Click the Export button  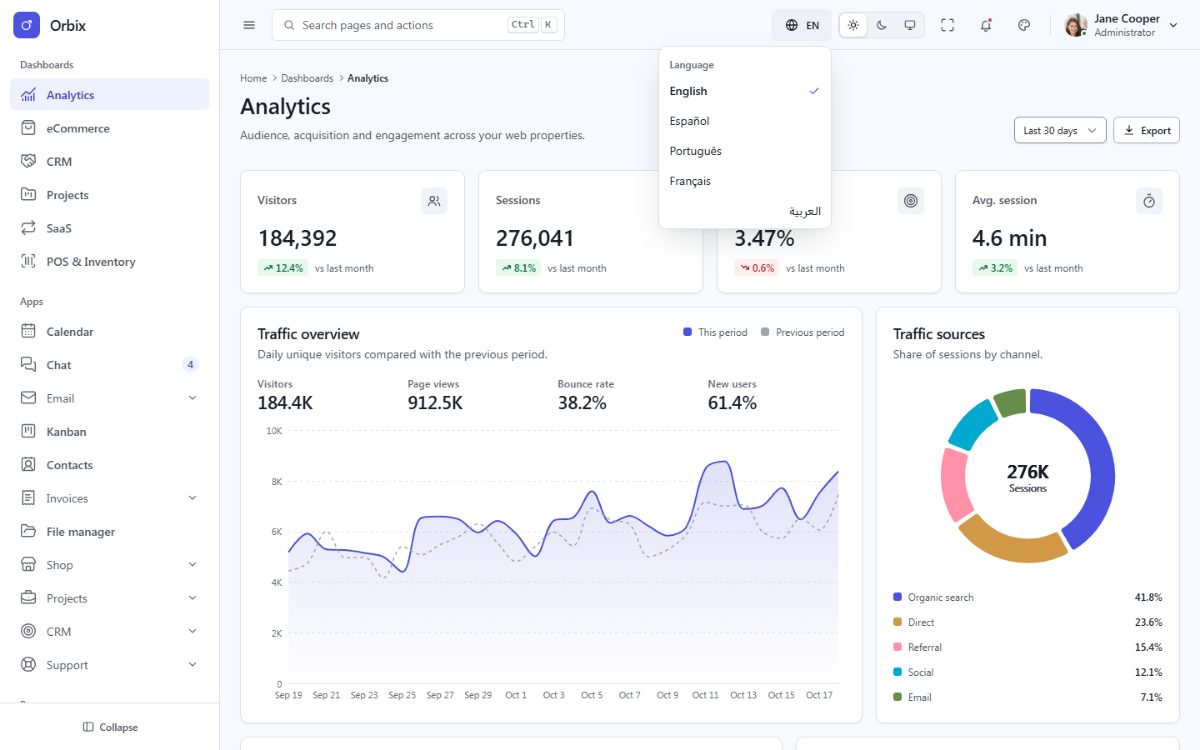(1146, 130)
